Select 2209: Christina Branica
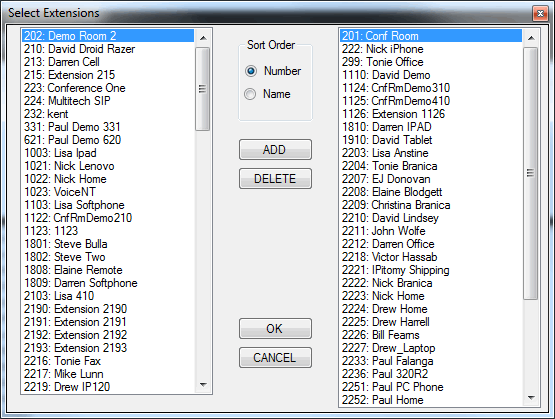 tap(431, 205)
